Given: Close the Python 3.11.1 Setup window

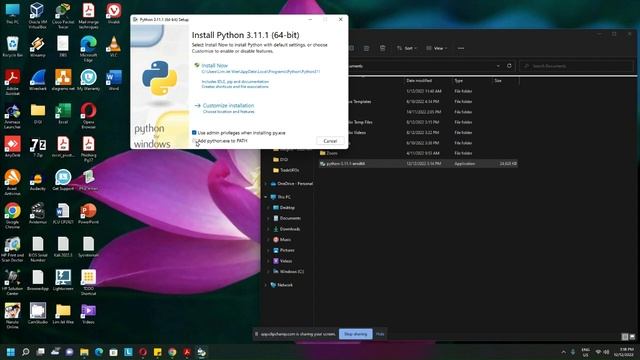Looking at the screenshot, I should pyautogui.click(x=340, y=19).
